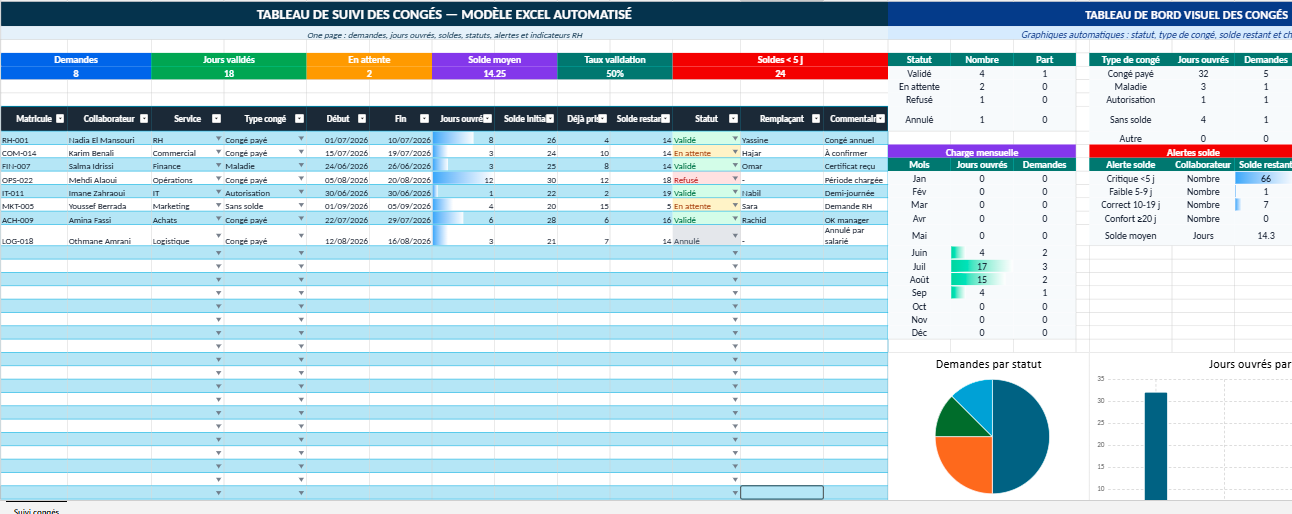Click the Août row in Charge mensuelle
The height and width of the screenshot is (514, 1292).
982,279
